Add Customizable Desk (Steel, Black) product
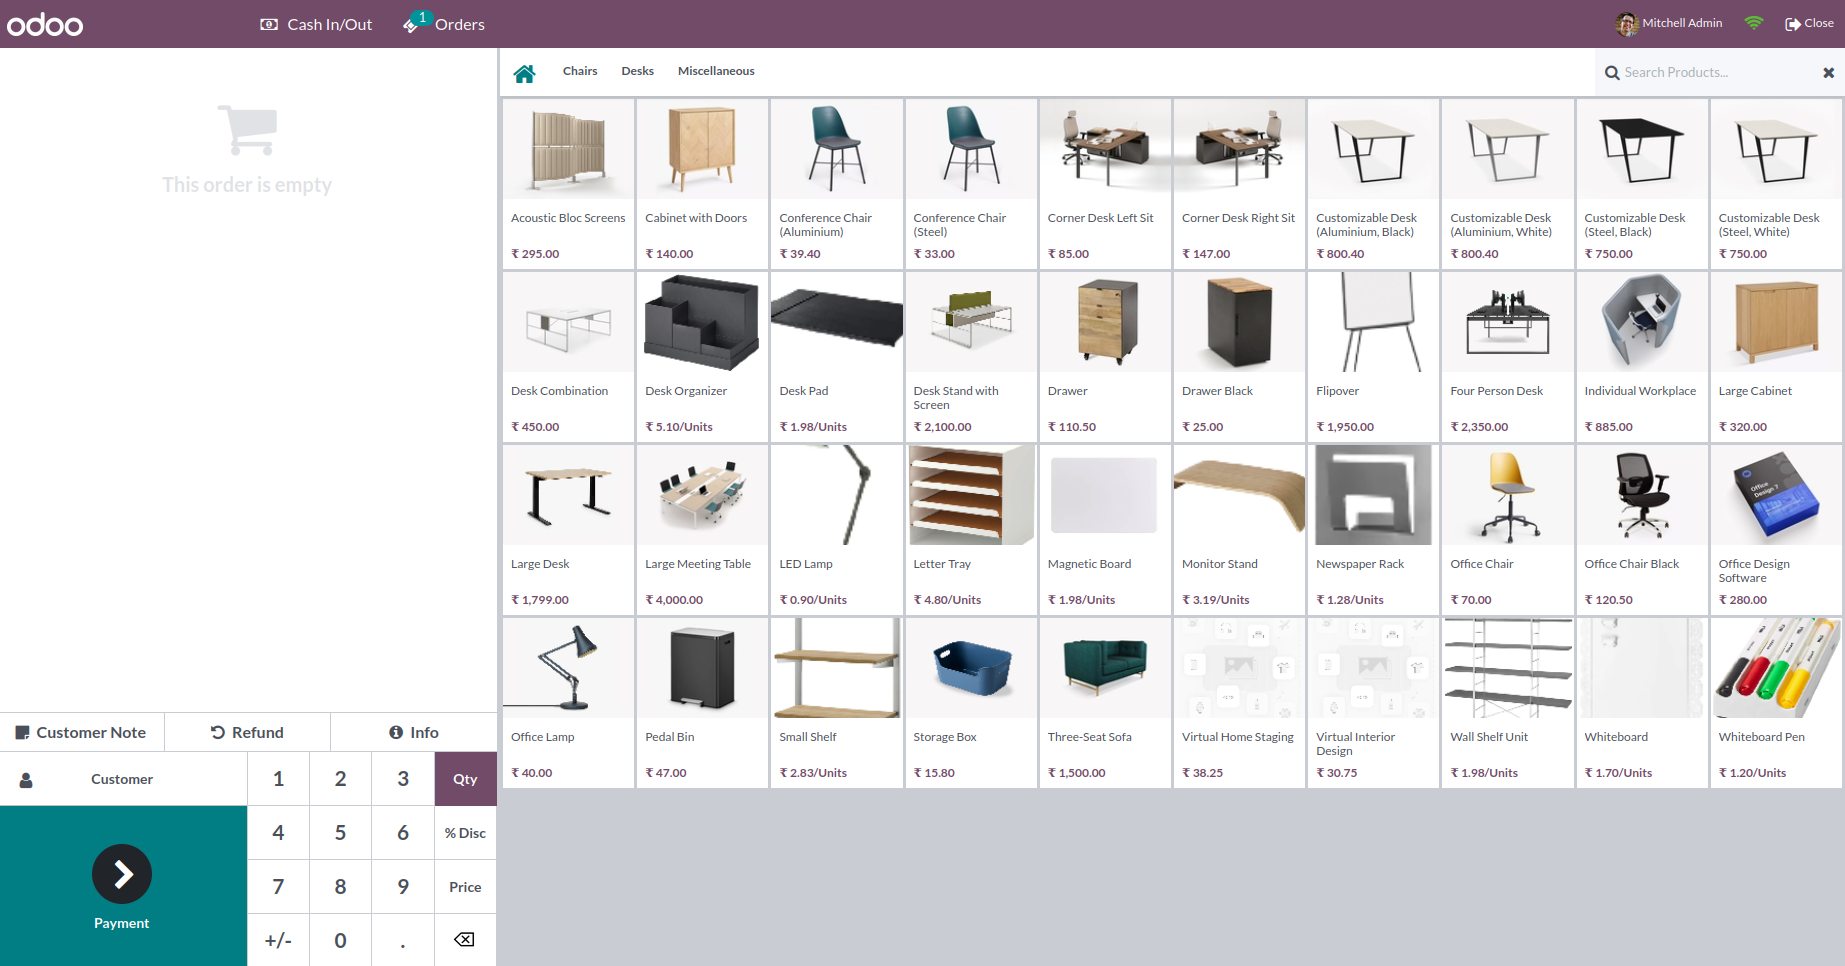Screen dimensions: 1845x966 [x=1642, y=183]
